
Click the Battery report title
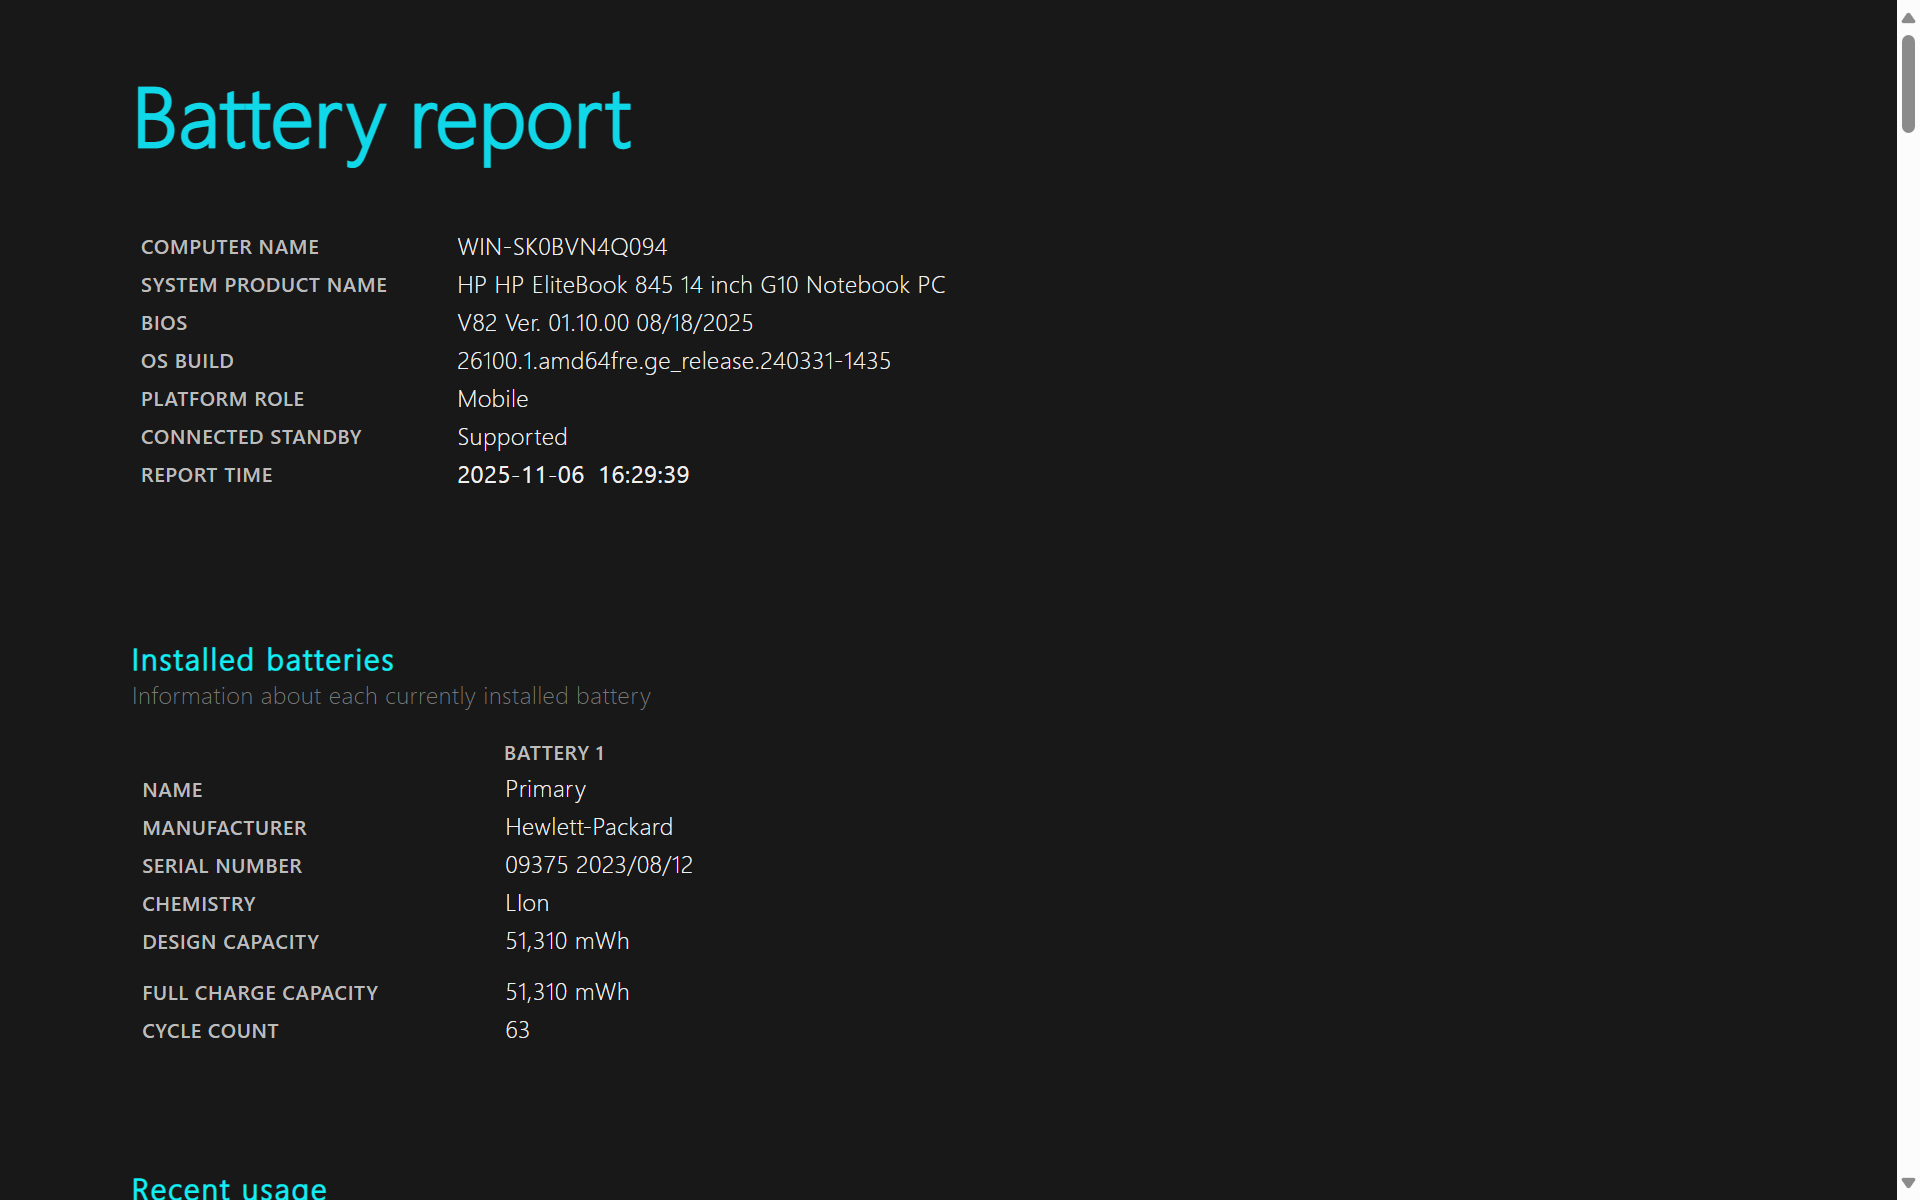pos(382,121)
